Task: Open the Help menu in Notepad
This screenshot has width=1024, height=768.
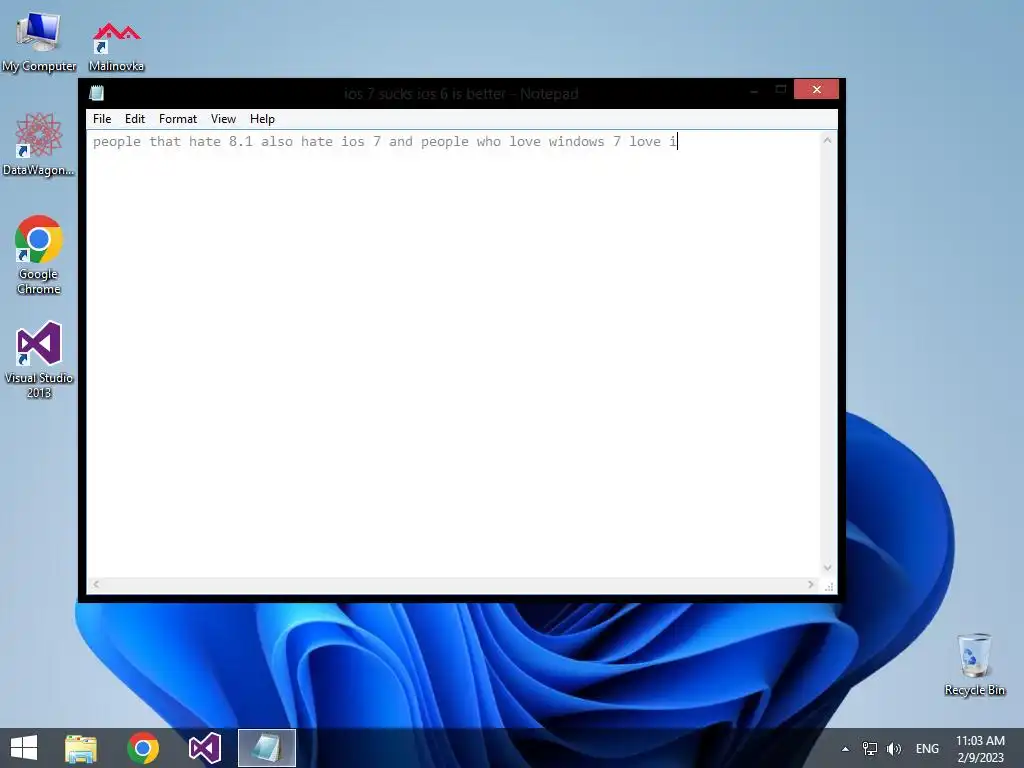Action: [262, 119]
